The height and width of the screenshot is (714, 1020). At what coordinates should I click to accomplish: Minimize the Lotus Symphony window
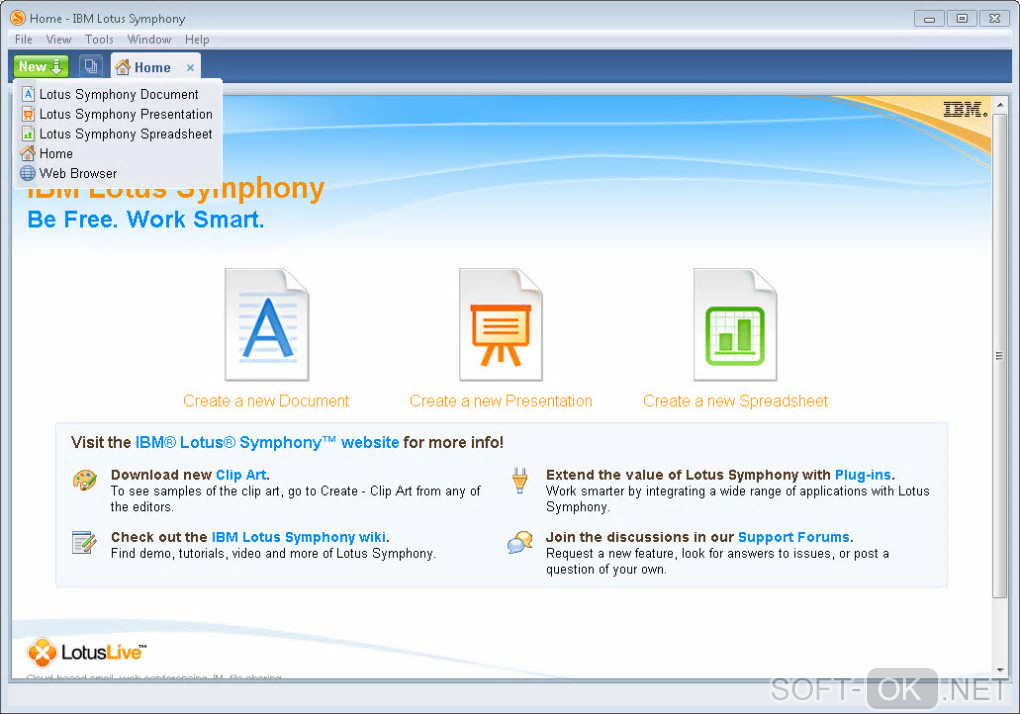[929, 19]
